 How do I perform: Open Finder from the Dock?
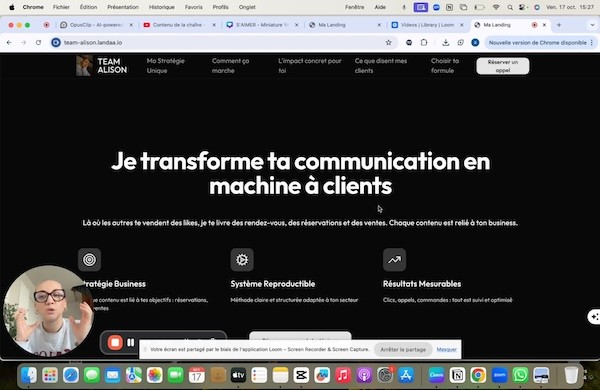click(x=29, y=375)
